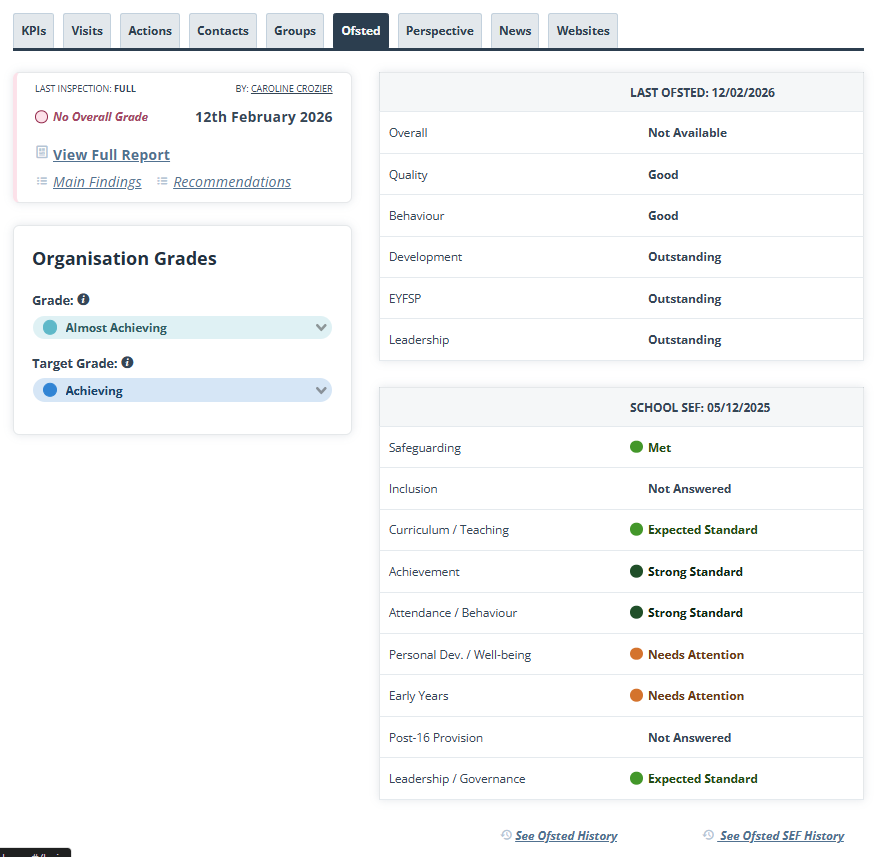Click the 'Expected Standard' value for Leadership / Governance
The width and height of the screenshot is (887, 857).
[x=703, y=779]
